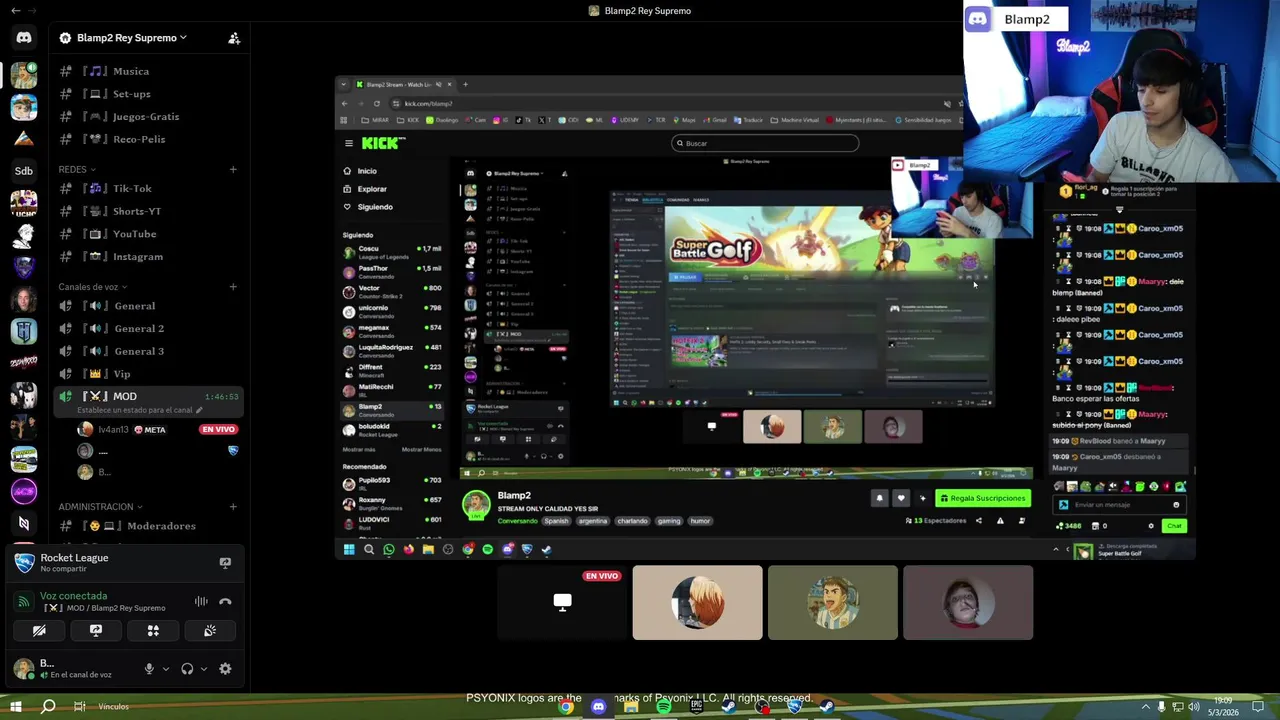Select the orange-haired avatar participant tile
Image resolution: width=1280 pixels, height=720 pixels.
click(697, 602)
